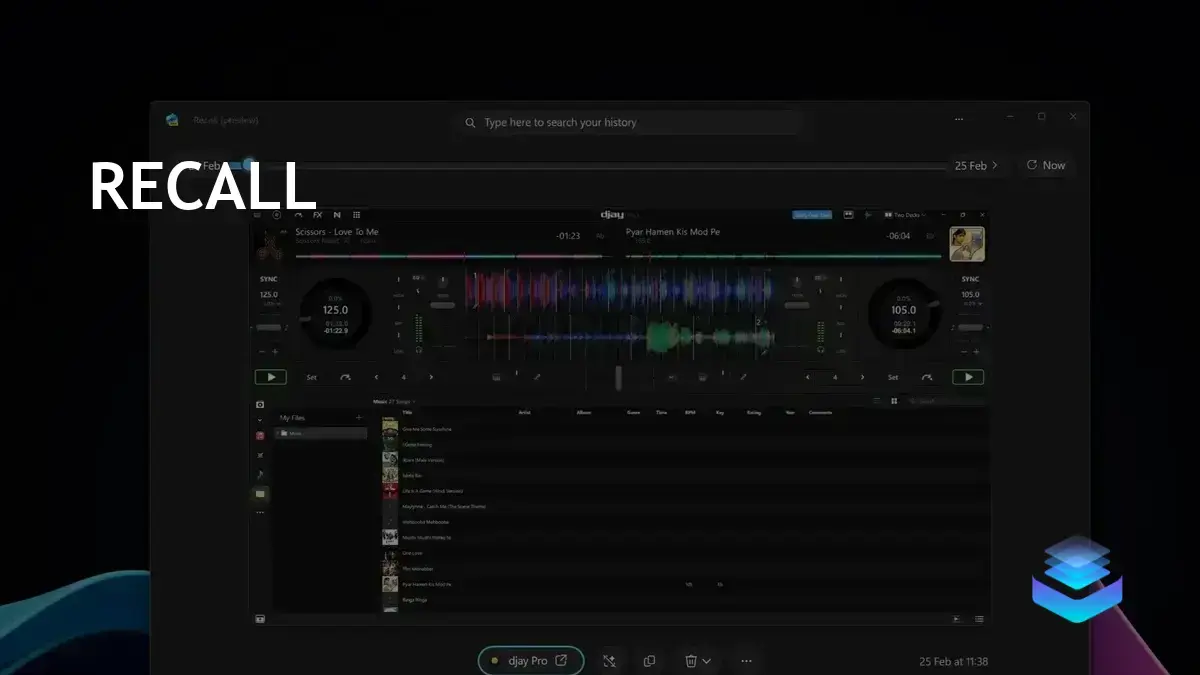Click the grid icon in djay toolbar
Viewport: 1200px width, 675px height.
point(357,215)
